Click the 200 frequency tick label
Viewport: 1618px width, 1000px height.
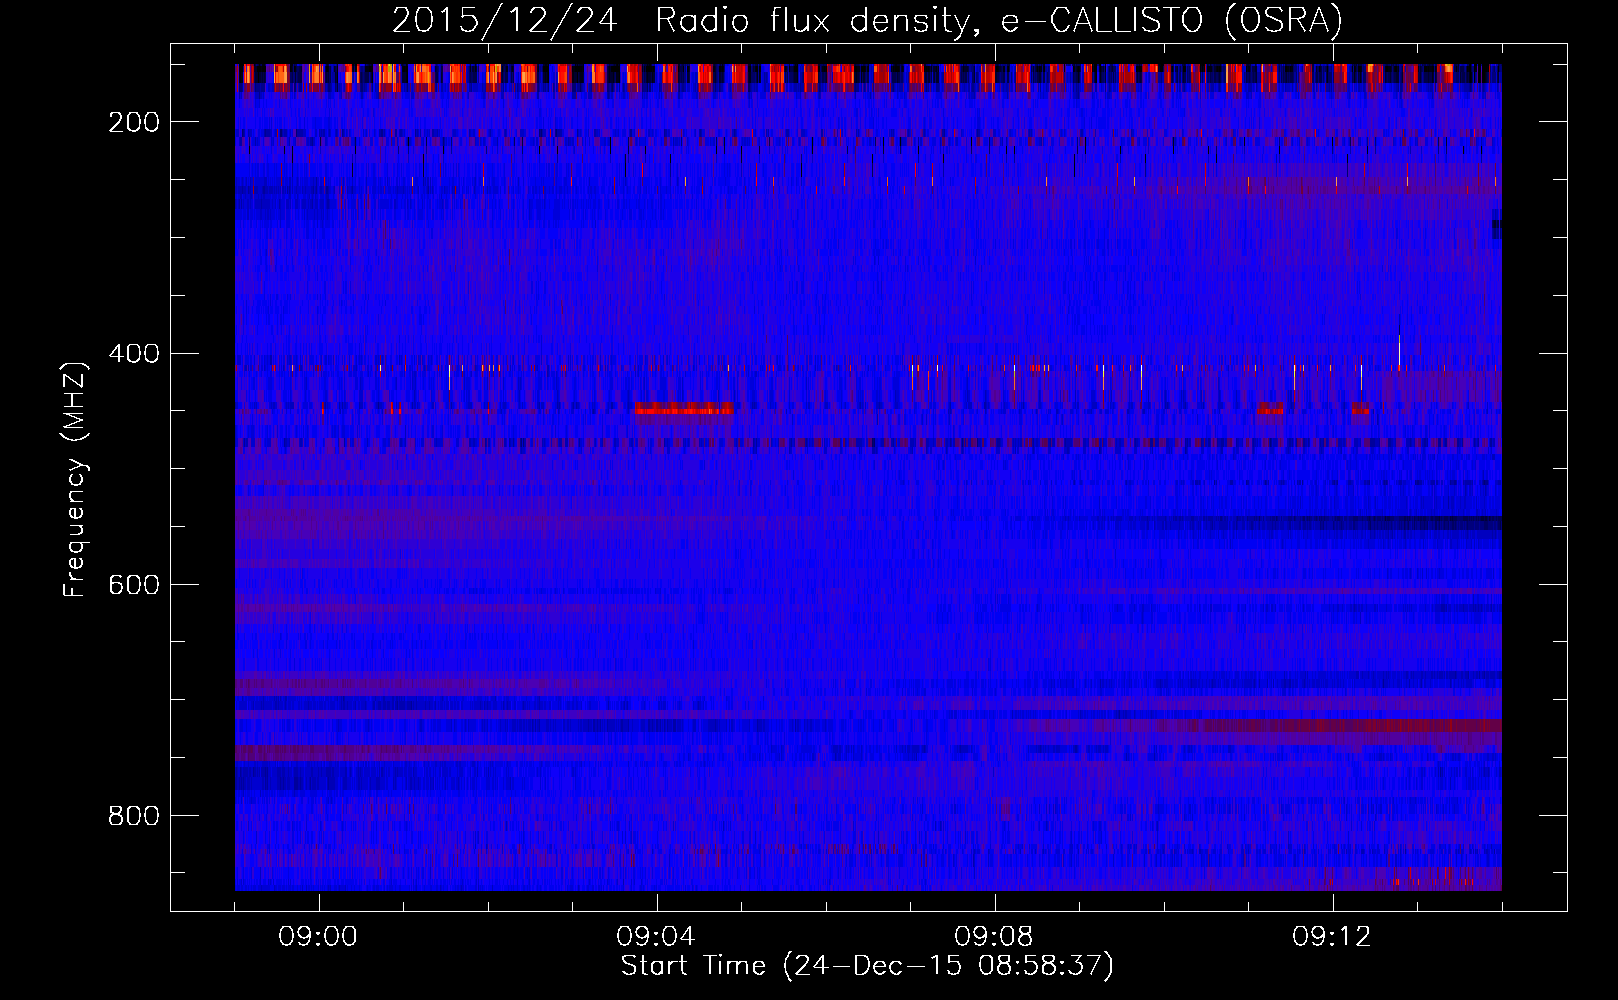pyautogui.click(x=134, y=122)
